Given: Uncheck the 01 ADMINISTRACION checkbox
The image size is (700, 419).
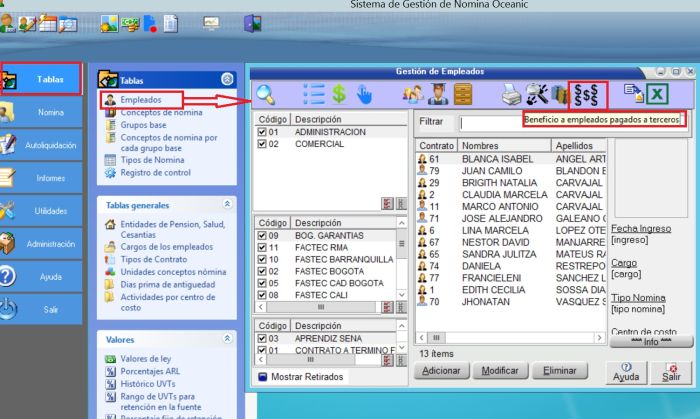Looking at the screenshot, I should click(261, 132).
